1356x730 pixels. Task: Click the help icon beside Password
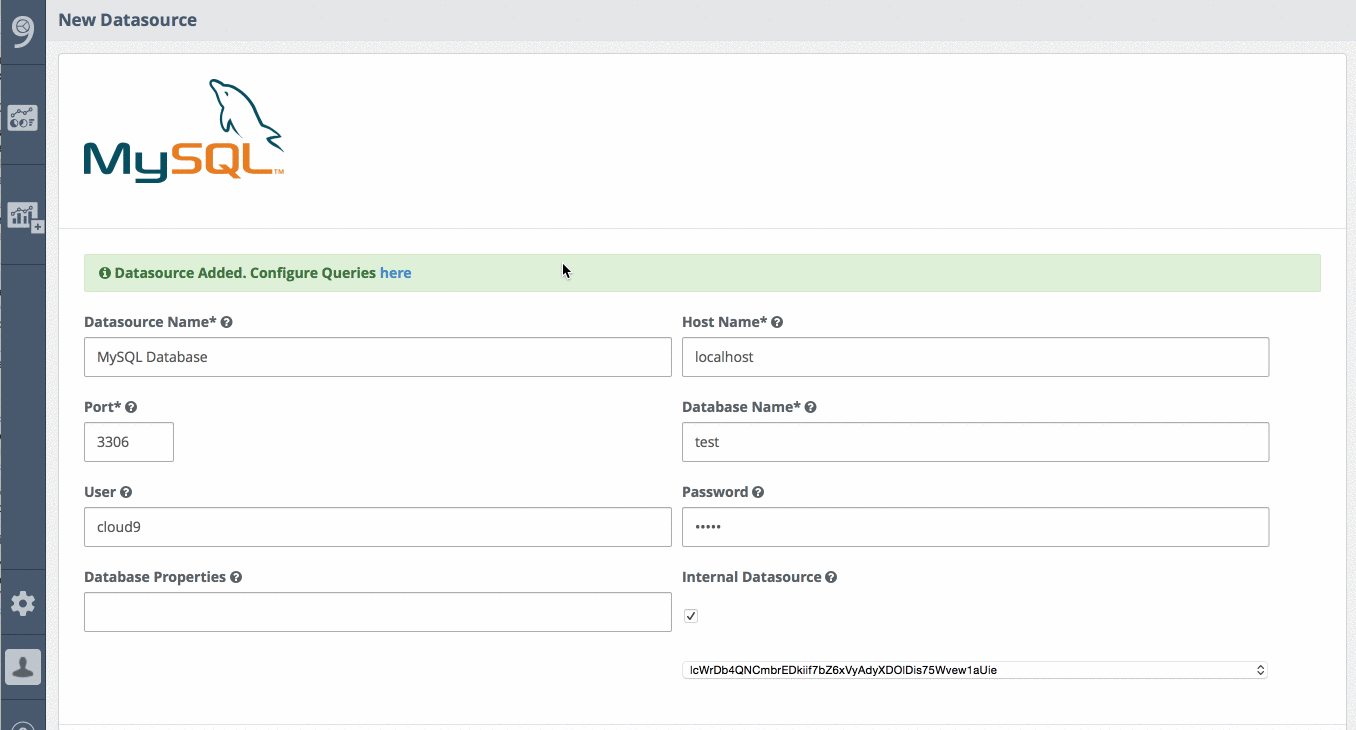(x=758, y=491)
